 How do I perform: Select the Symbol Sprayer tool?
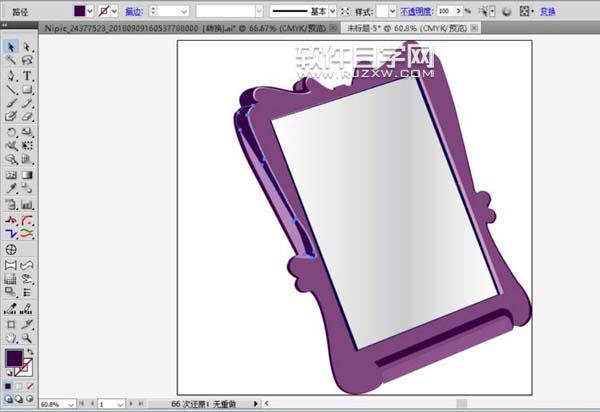pyautogui.click(x=11, y=205)
